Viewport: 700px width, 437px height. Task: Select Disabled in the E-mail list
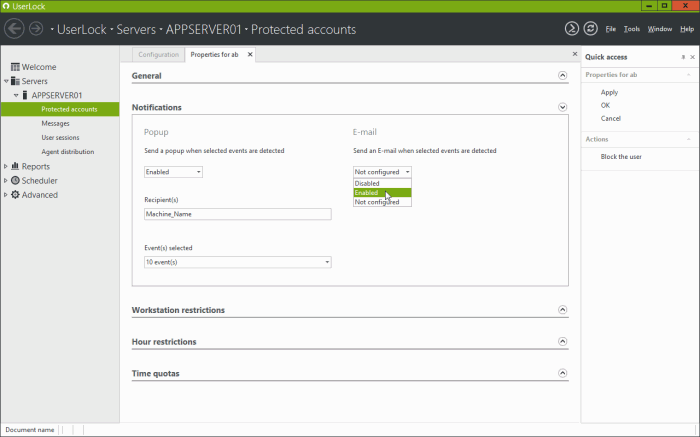pyautogui.click(x=382, y=183)
